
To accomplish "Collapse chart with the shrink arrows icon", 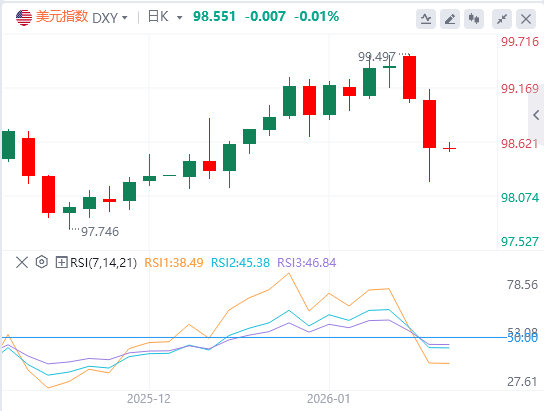I will tap(502, 18).
